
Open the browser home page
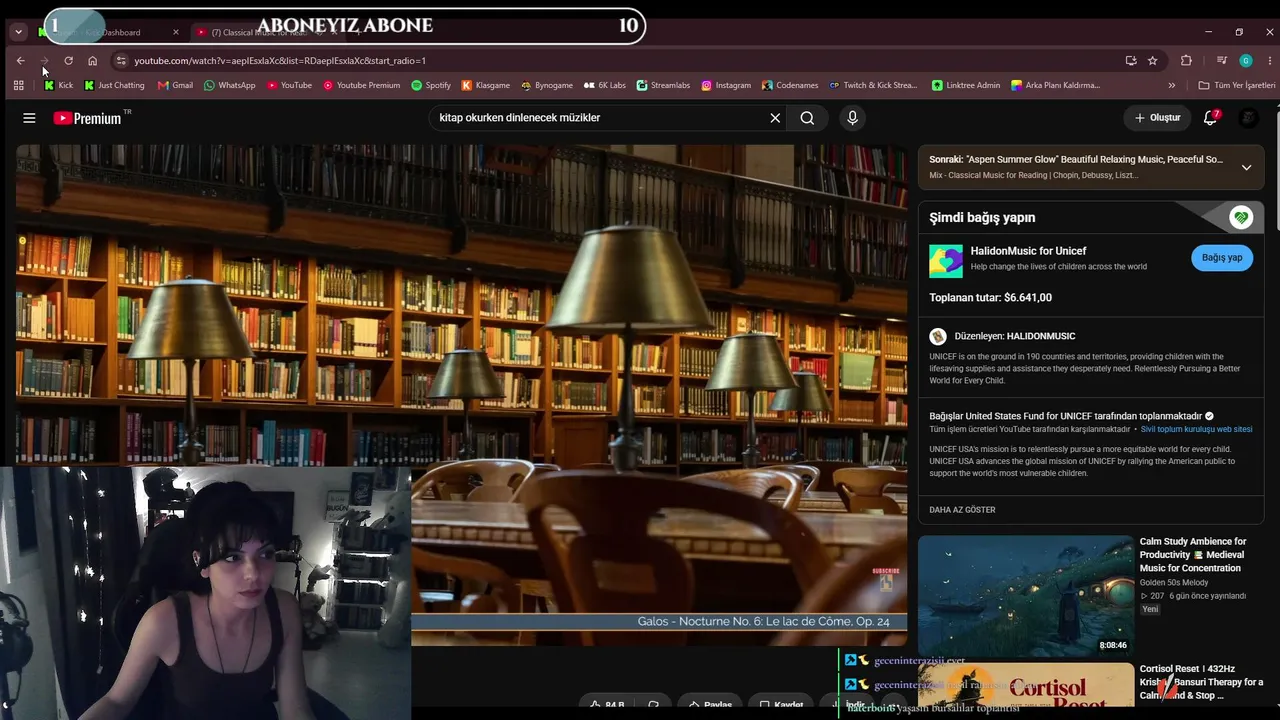(x=92, y=60)
